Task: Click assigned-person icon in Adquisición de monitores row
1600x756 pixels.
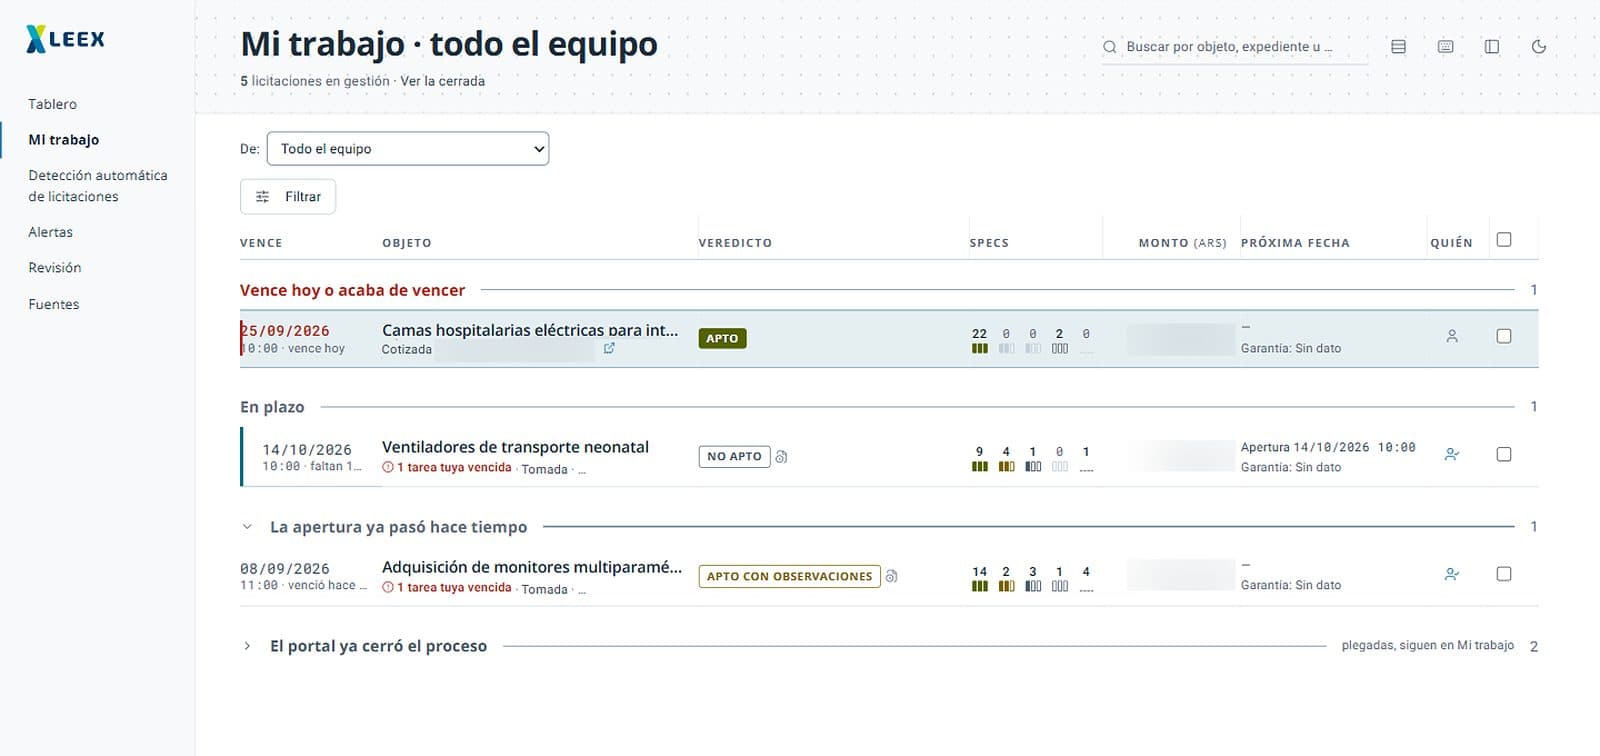Action: pos(1452,575)
